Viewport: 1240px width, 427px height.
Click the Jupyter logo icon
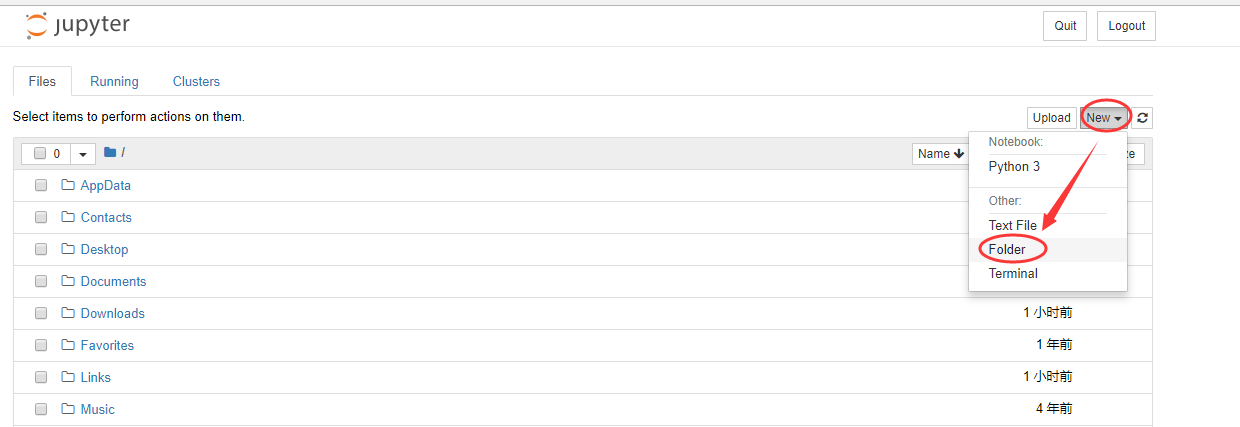click(x=36, y=26)
